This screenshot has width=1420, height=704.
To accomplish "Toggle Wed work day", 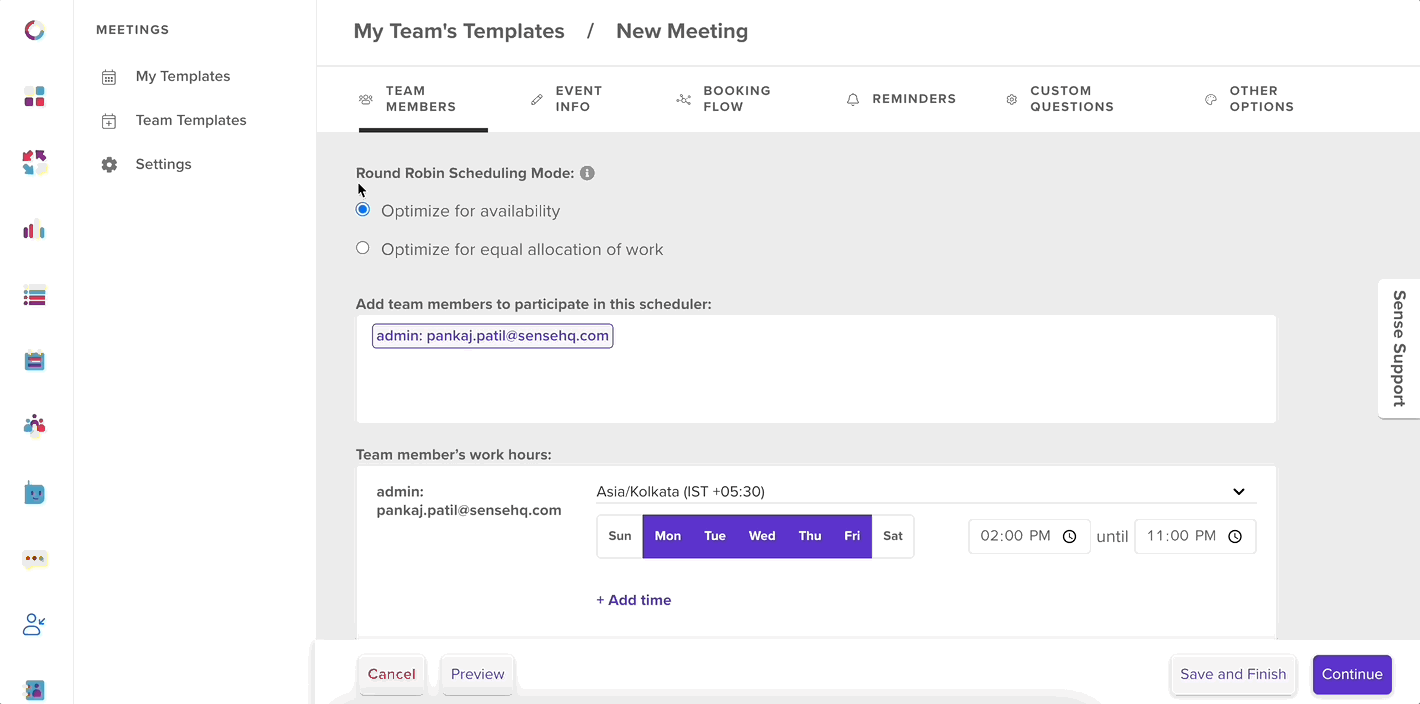I will [762, 536].
